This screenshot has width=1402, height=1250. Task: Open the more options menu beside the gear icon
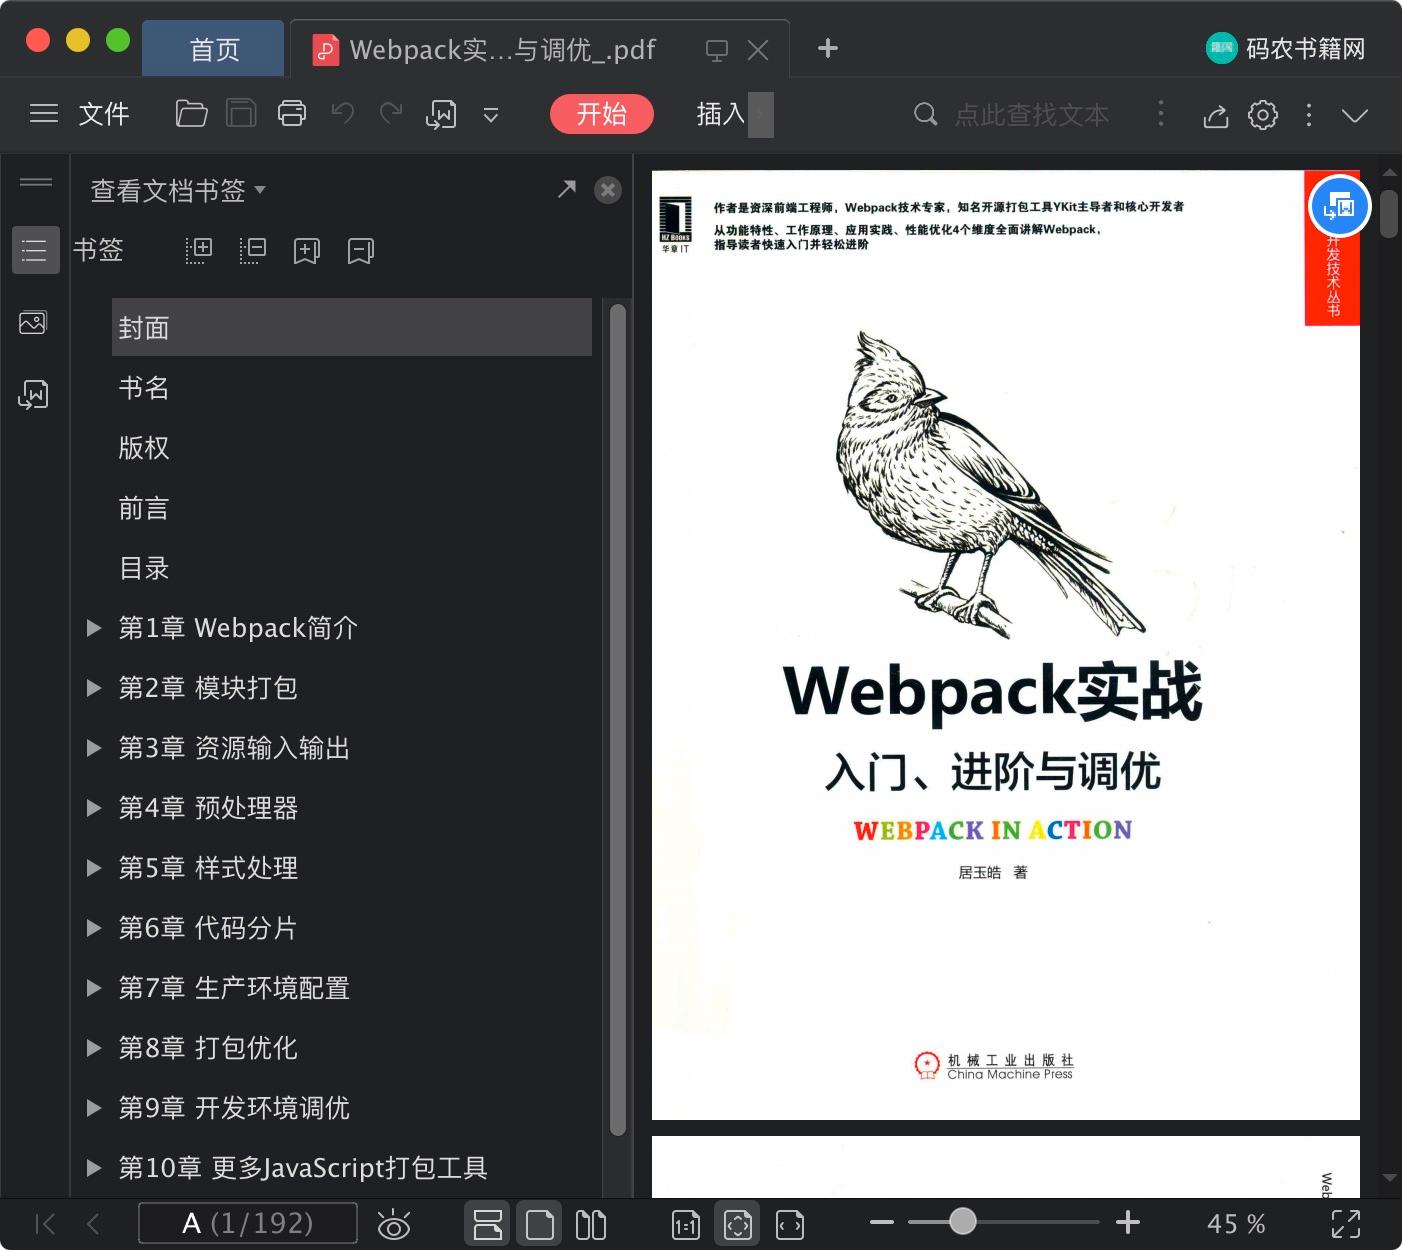(1309, 115)
